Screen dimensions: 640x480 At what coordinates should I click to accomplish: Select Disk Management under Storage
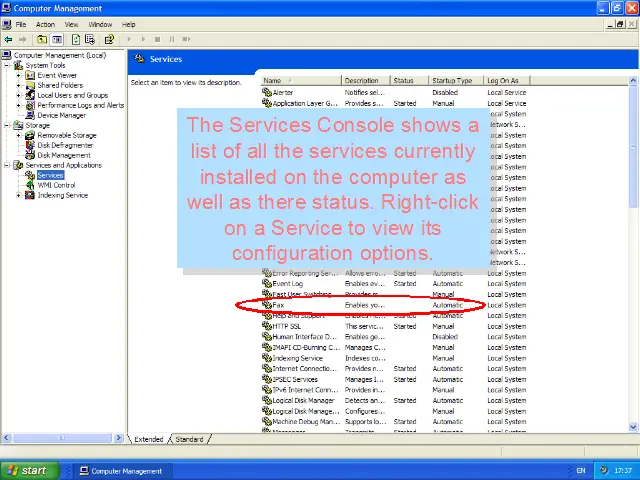[x=64, y=155]
